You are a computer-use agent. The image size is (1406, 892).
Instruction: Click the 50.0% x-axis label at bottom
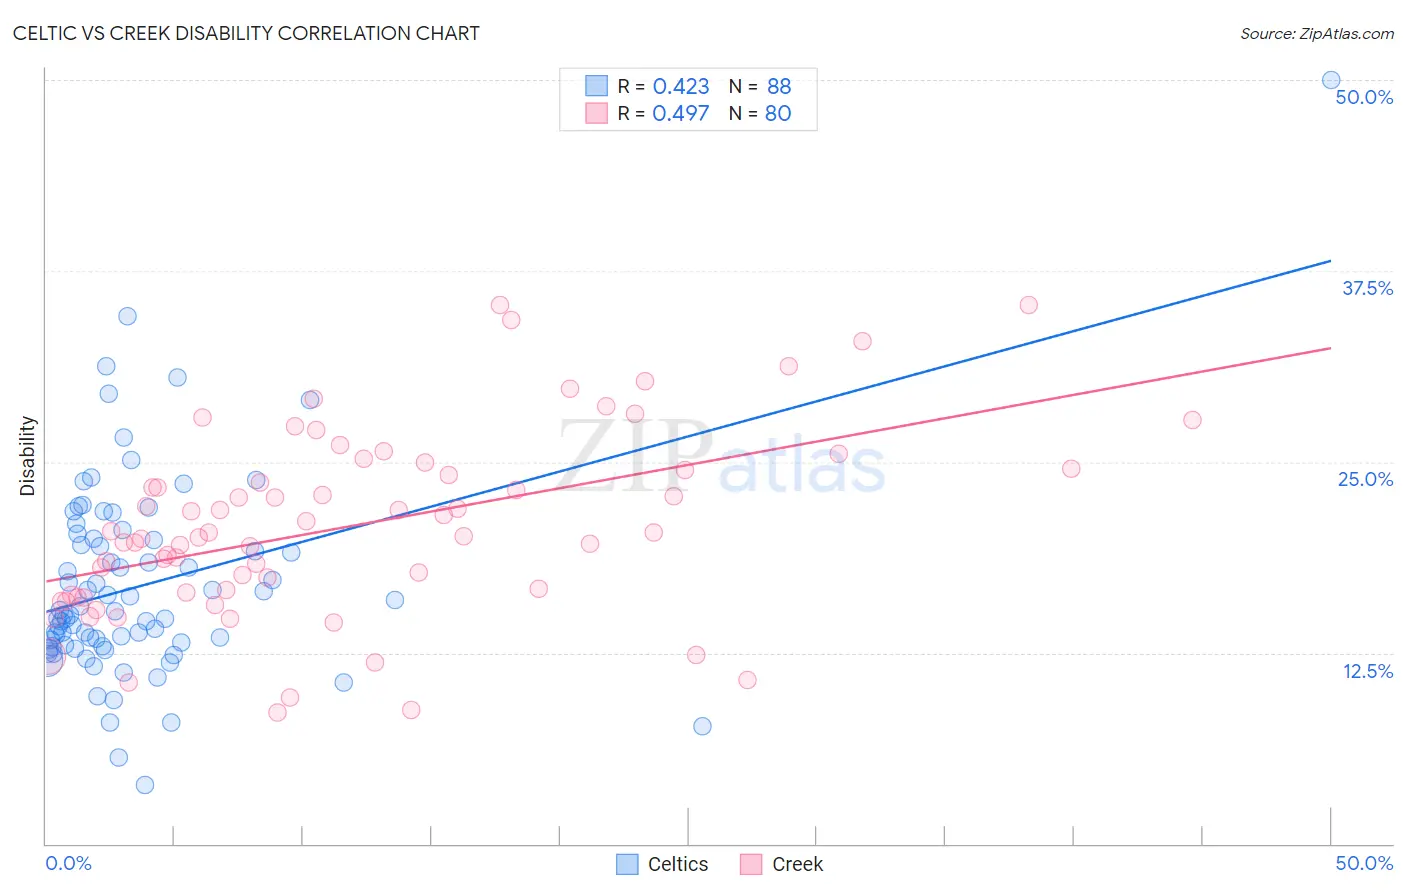point(1364,863)
